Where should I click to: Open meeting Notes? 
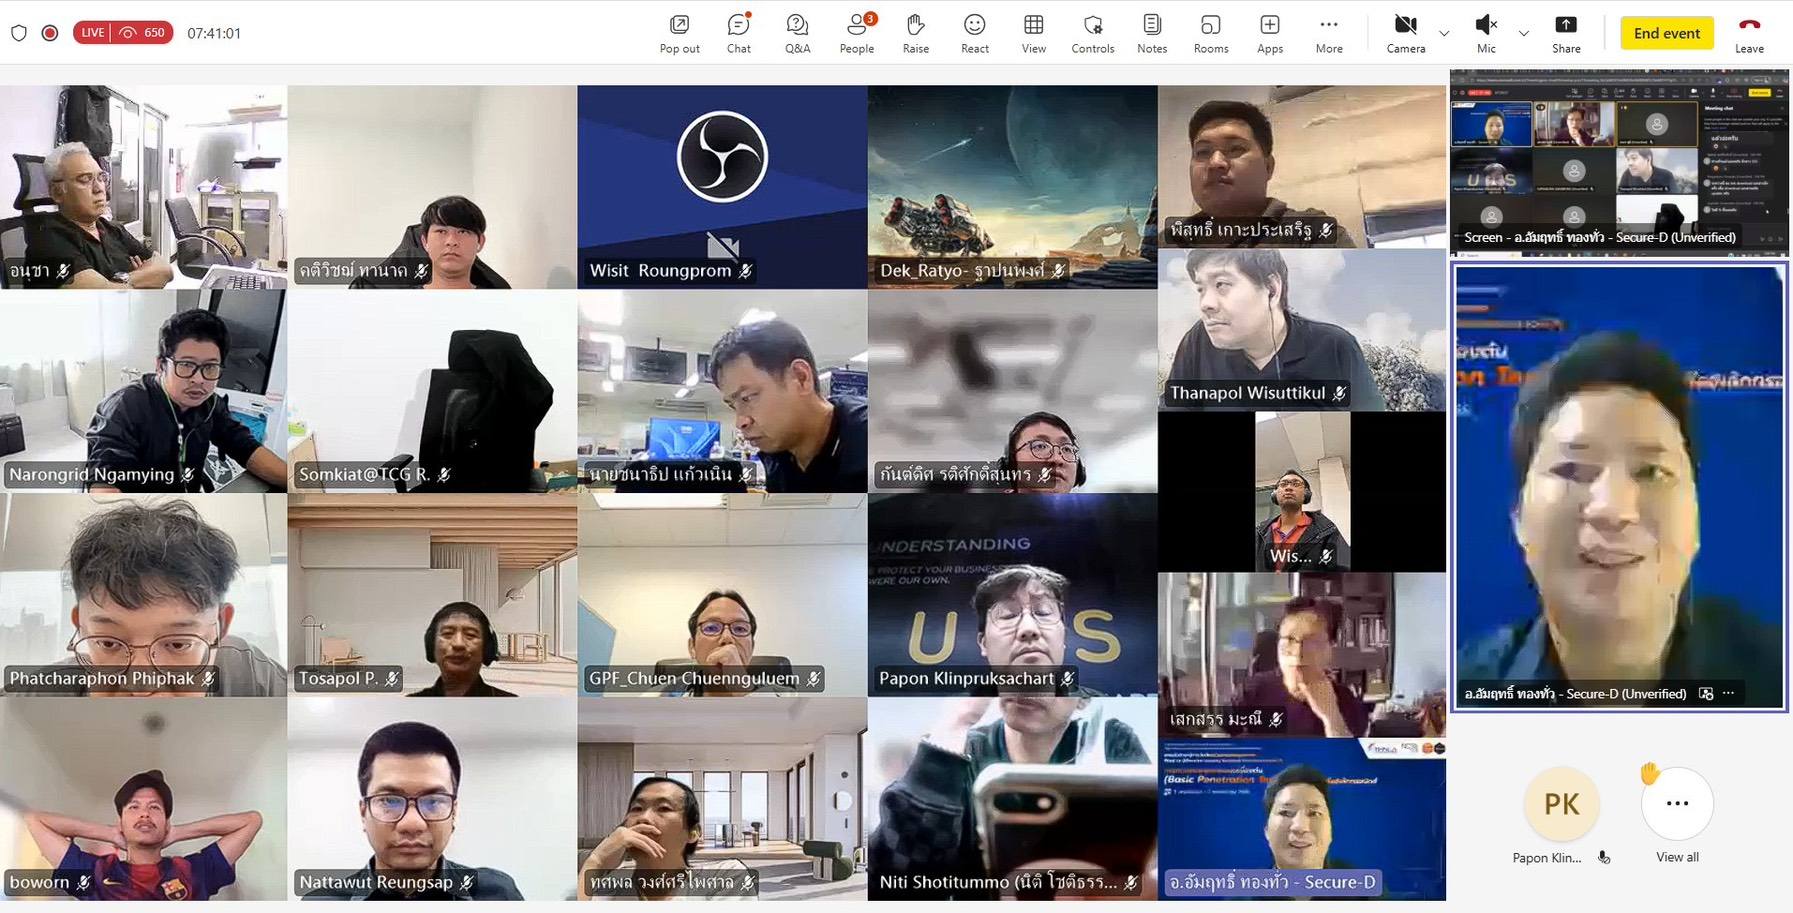click(1151, 33)
